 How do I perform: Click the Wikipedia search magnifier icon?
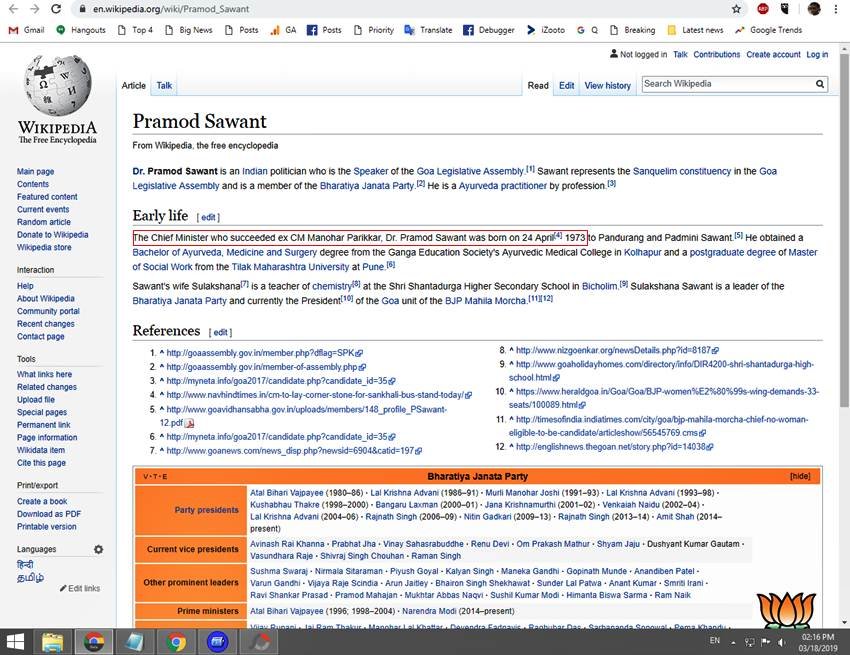[x=820, y=84]
